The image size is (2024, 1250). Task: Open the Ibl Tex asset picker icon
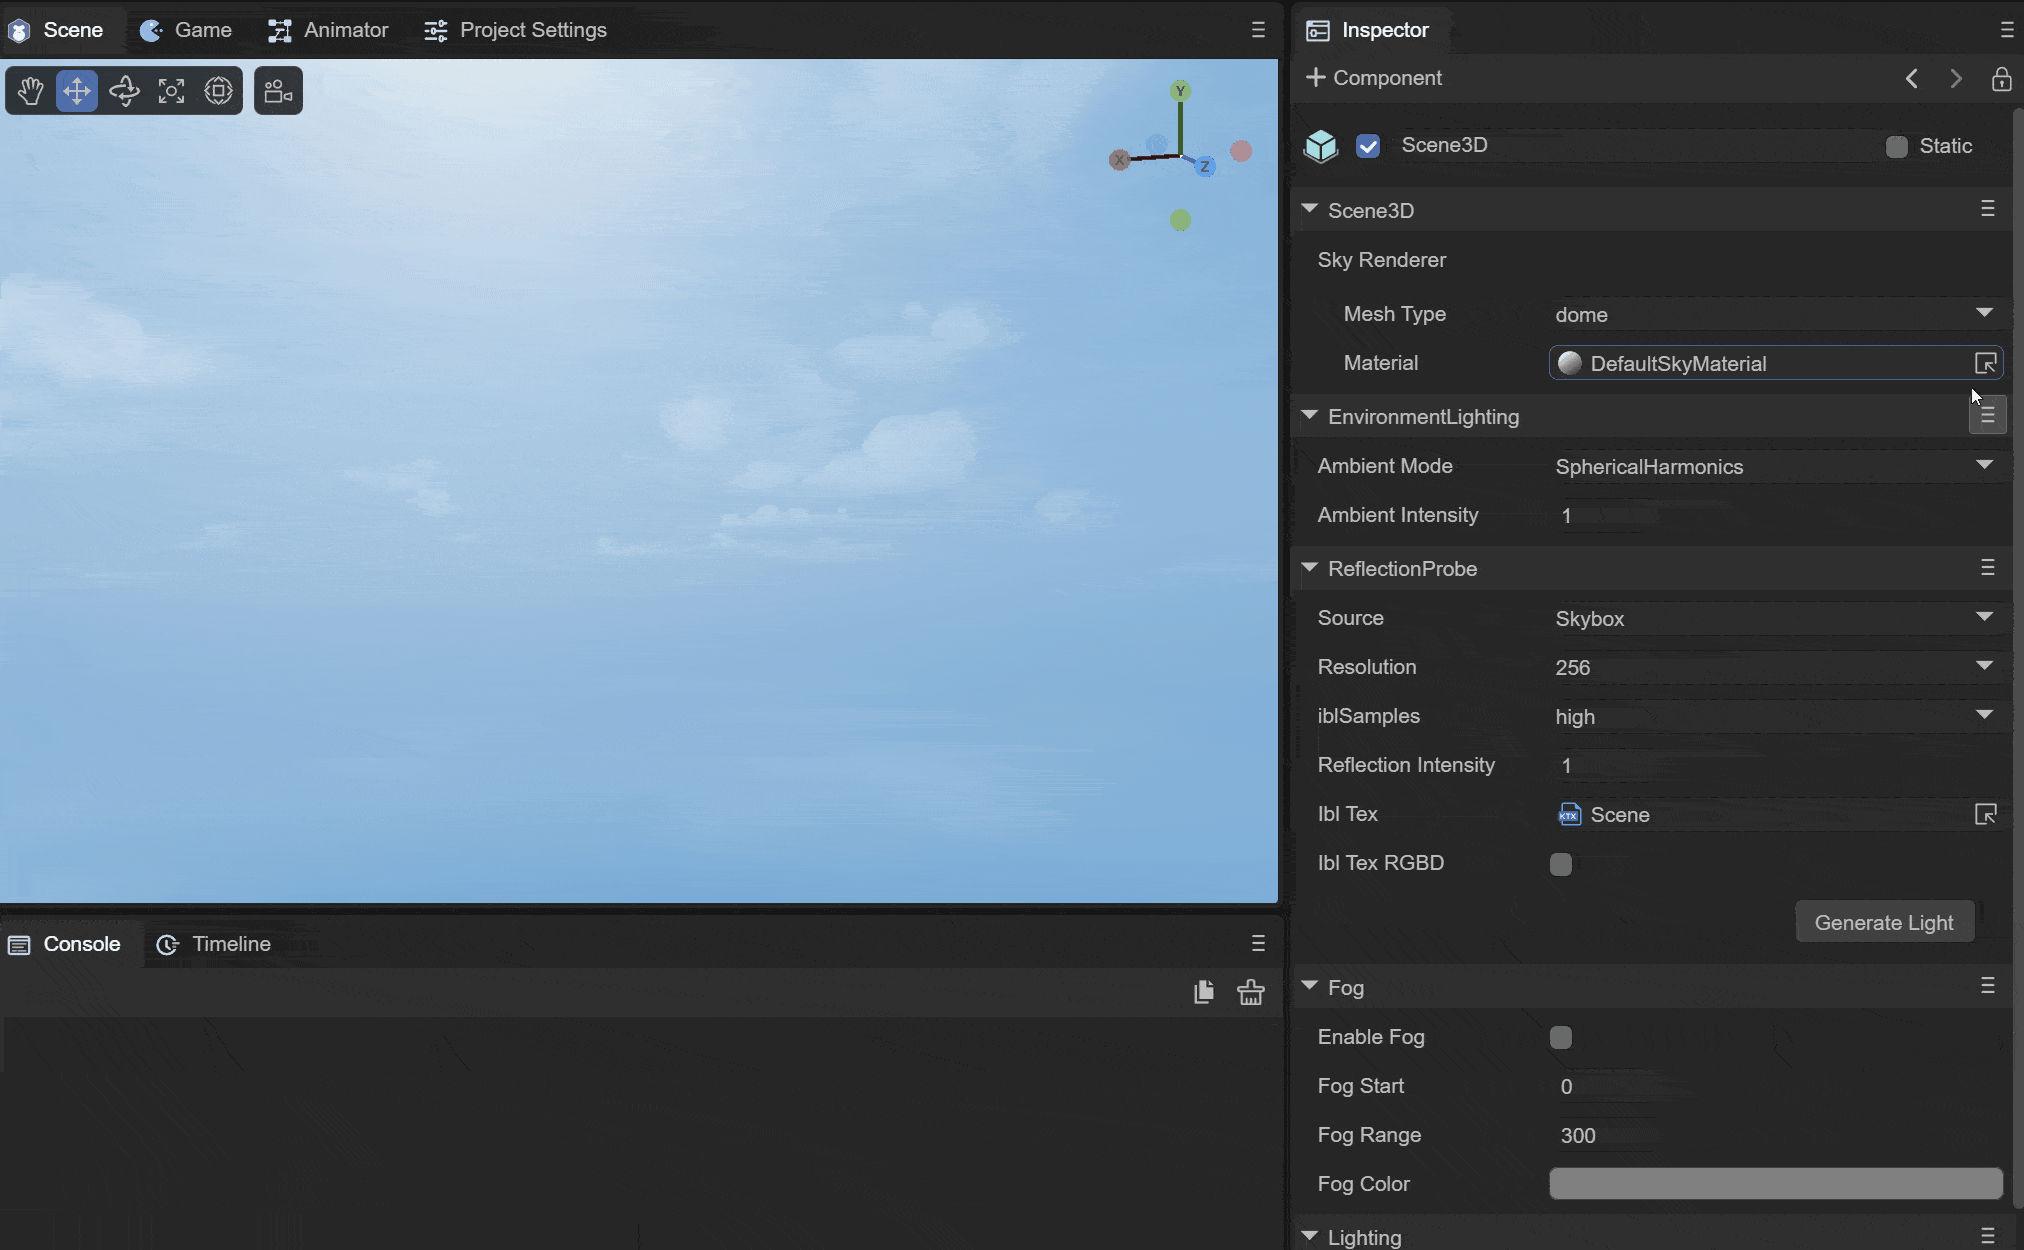1985,814
